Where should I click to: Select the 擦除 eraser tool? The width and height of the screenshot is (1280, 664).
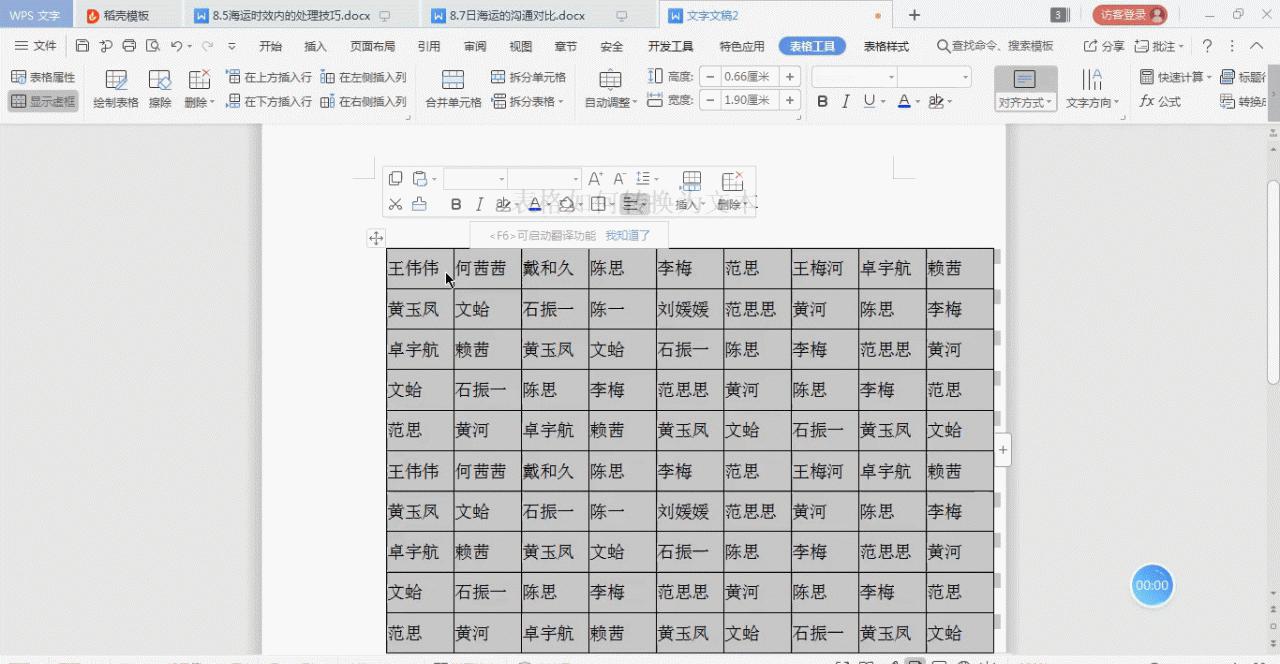pos(160,89)
